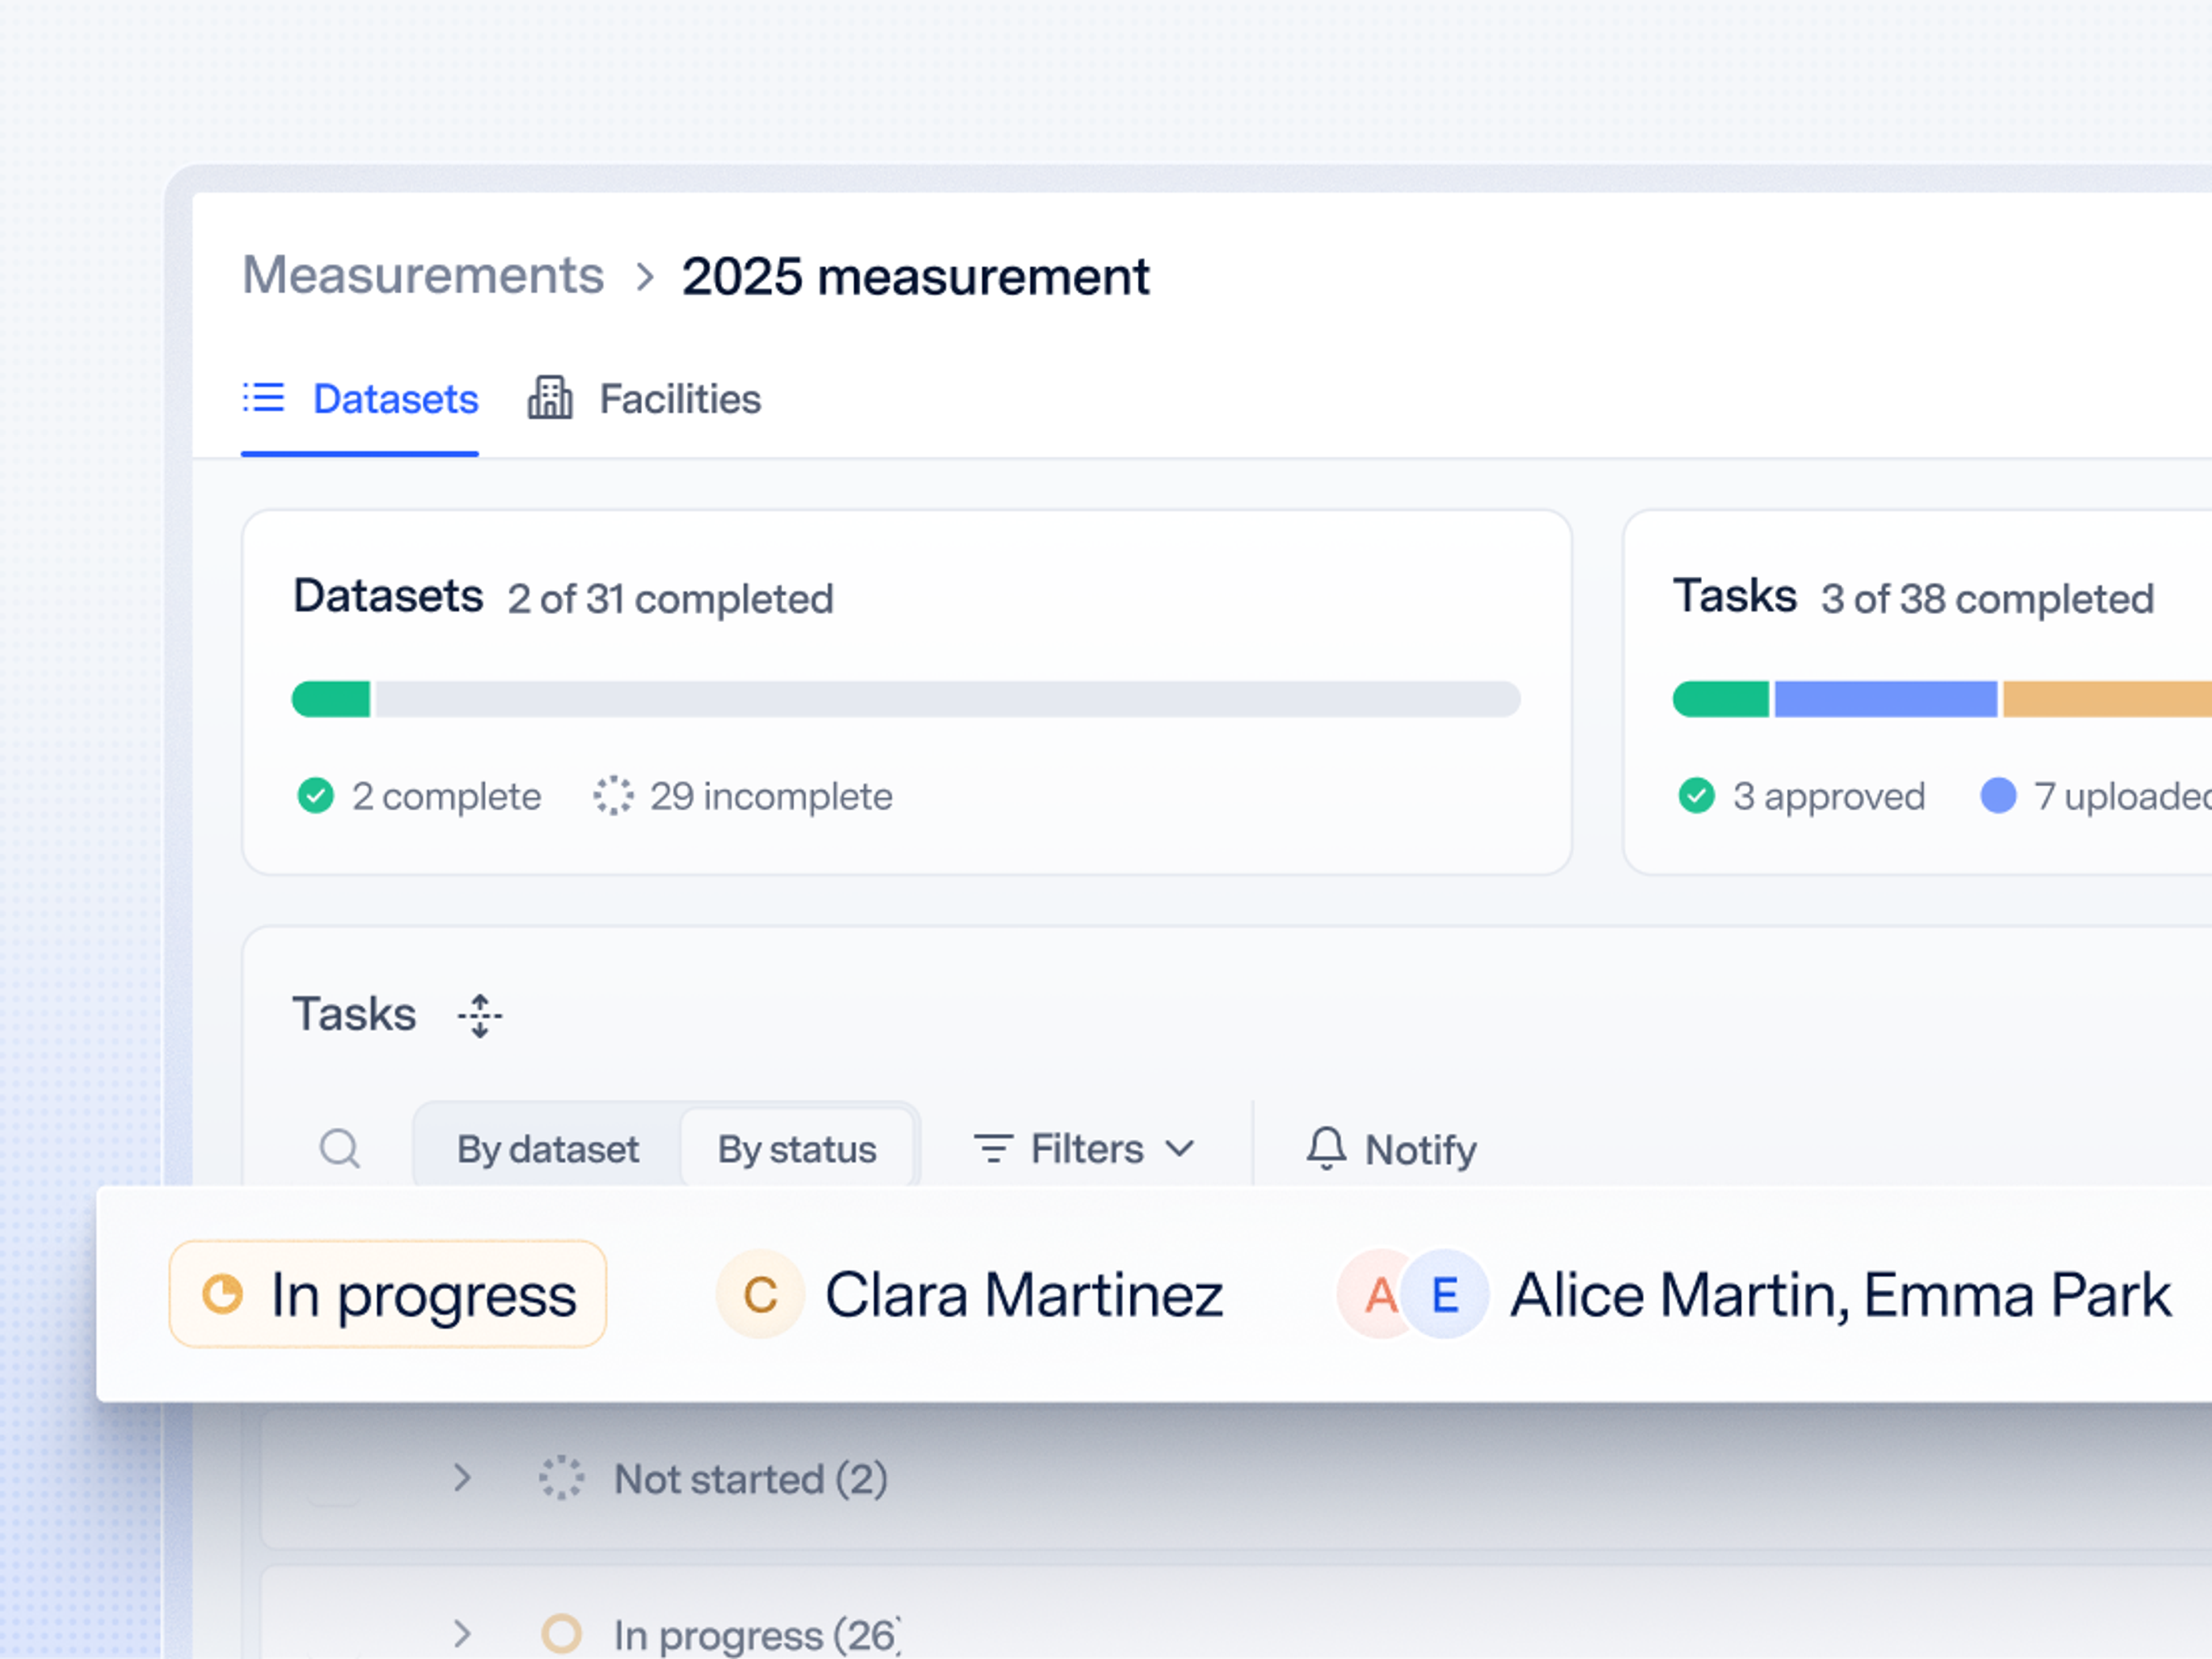Switch to the Datasets tab
Viewport: 2212px width, 1659px height.
pos(360,399)
